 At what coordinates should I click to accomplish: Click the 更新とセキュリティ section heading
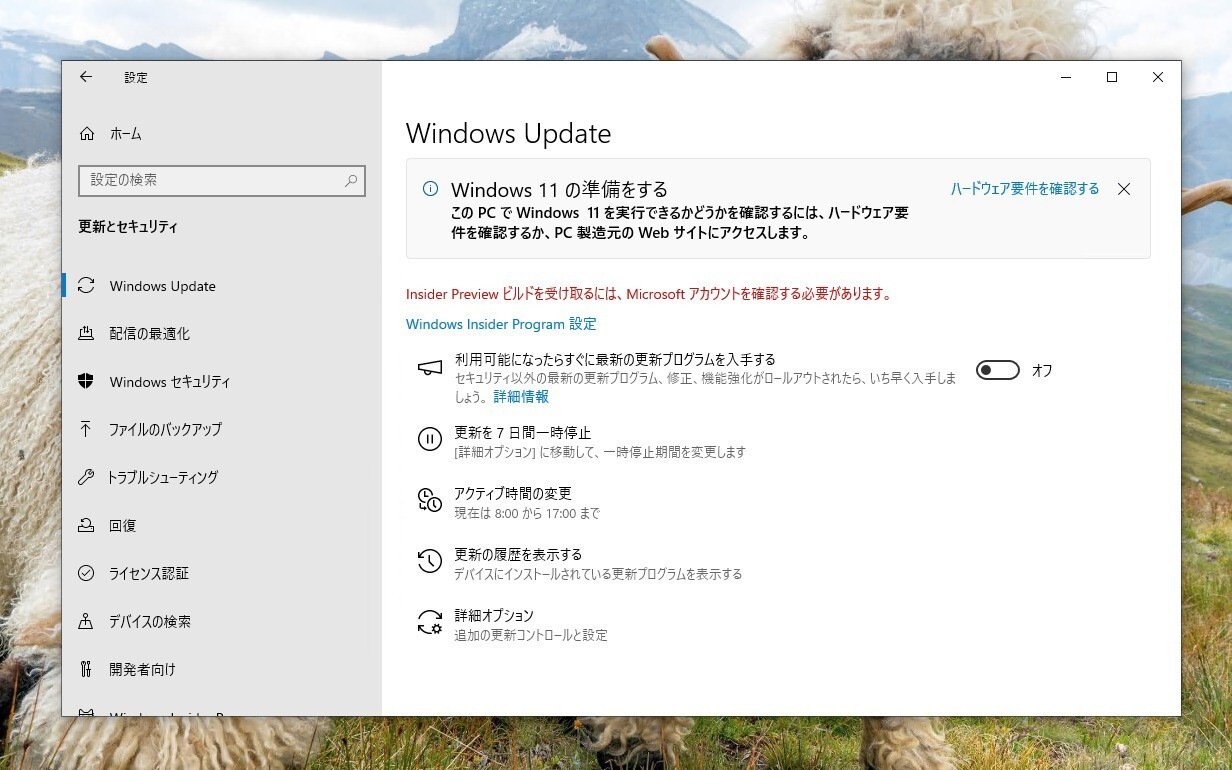[x=128, y=227]
